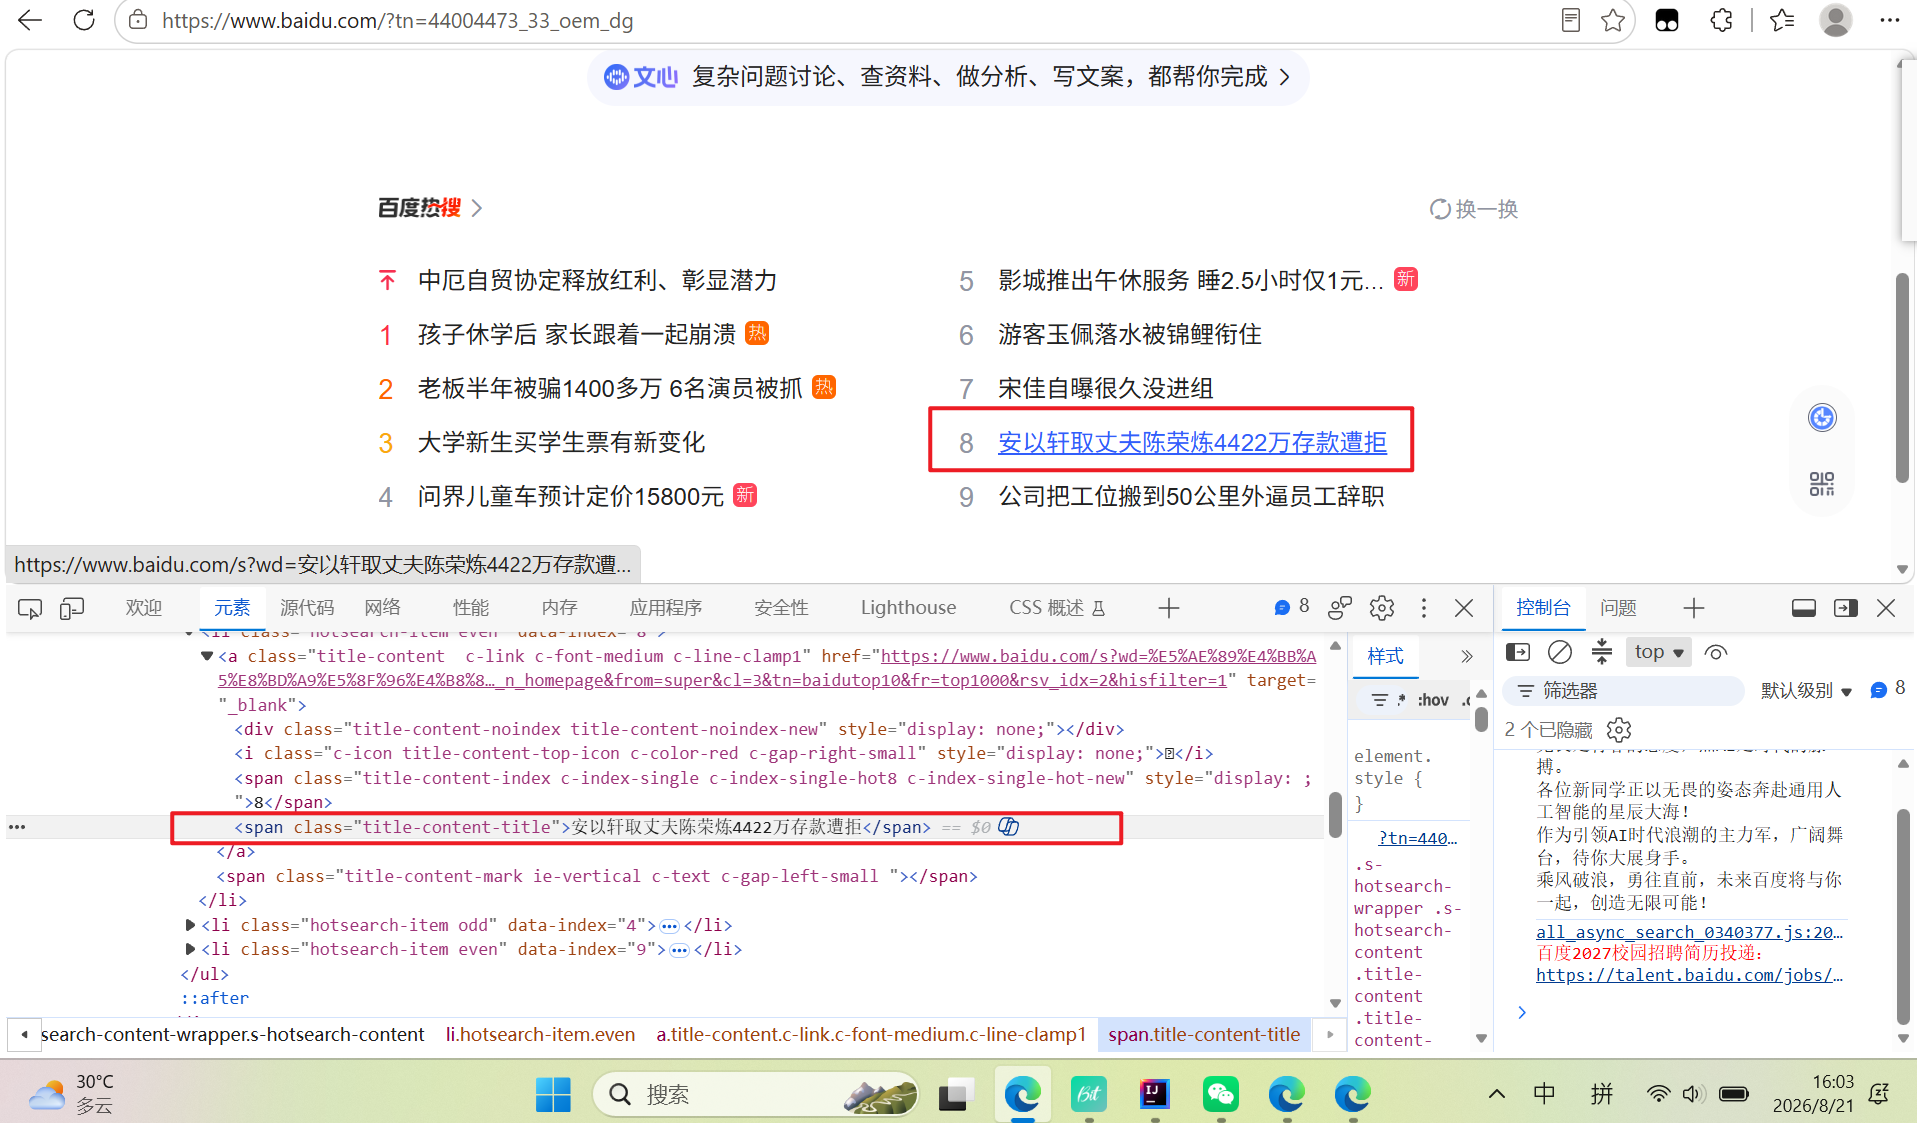Open WeChat from the taskbar
Viewport: 1917px width, 1123px height.
pyautogui.click(x=1221, y=1094)
